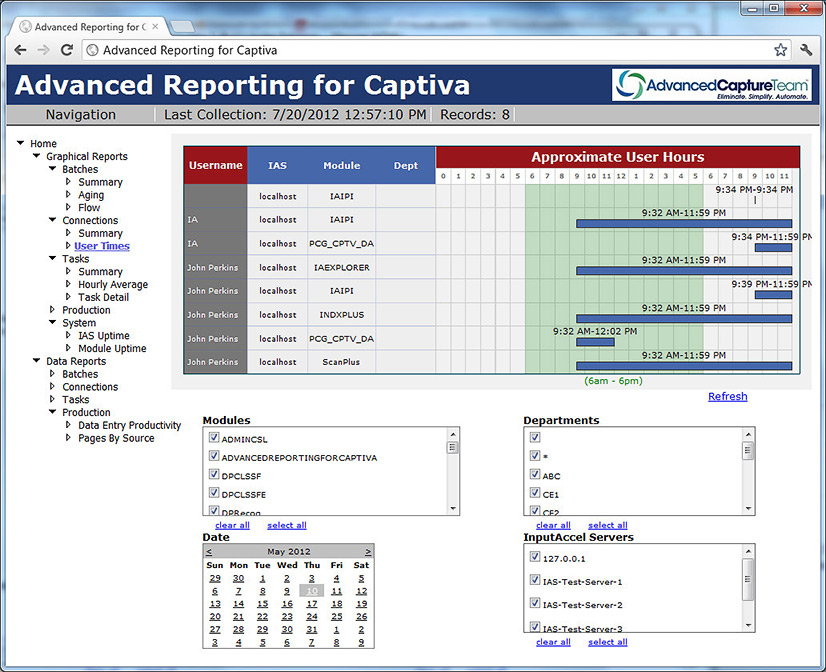Collapse the Graphical Reports tree node
Image resolution: width=826 pixels, height=672 pixels.
(36, 157)
